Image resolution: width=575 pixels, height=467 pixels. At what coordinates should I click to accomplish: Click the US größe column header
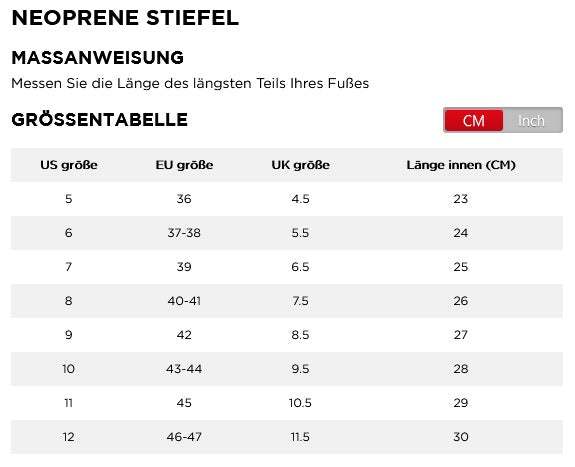(x=69, y=165)
